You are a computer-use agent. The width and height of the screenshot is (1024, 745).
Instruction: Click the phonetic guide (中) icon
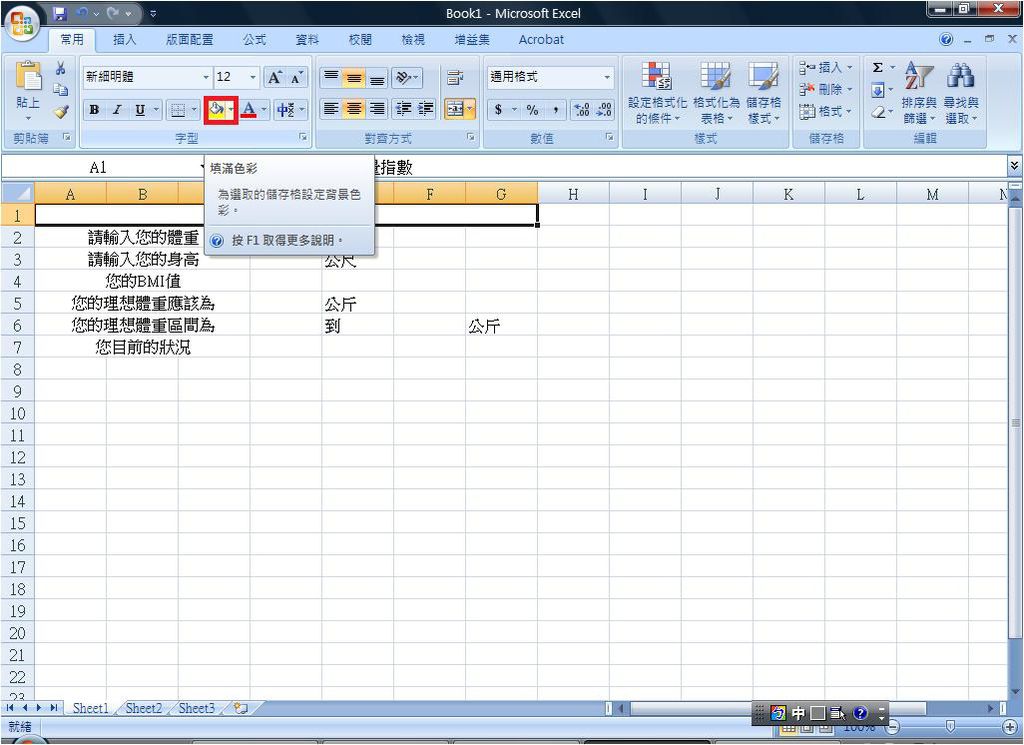285,110
